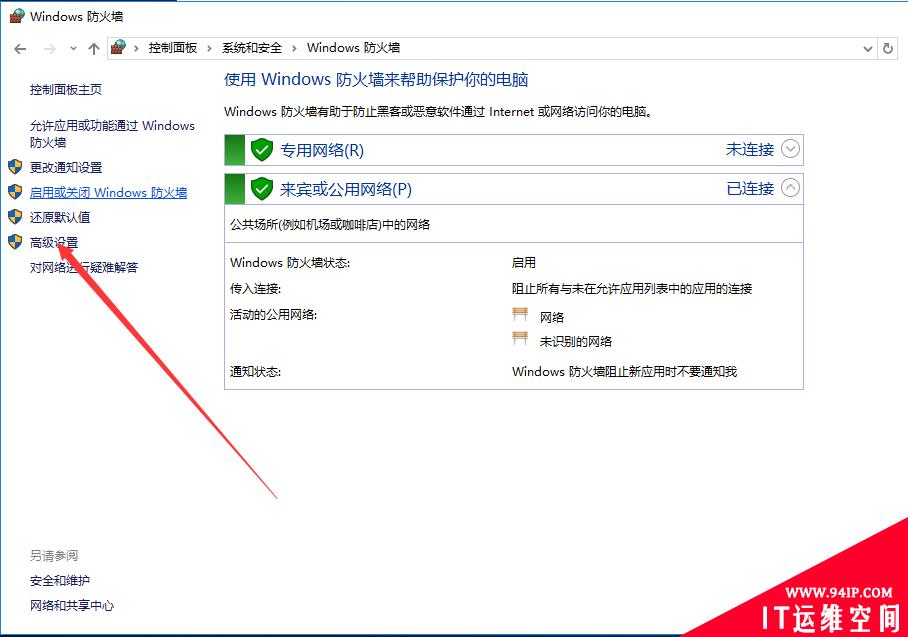Open 还原默认值 link

coord(60,217)
